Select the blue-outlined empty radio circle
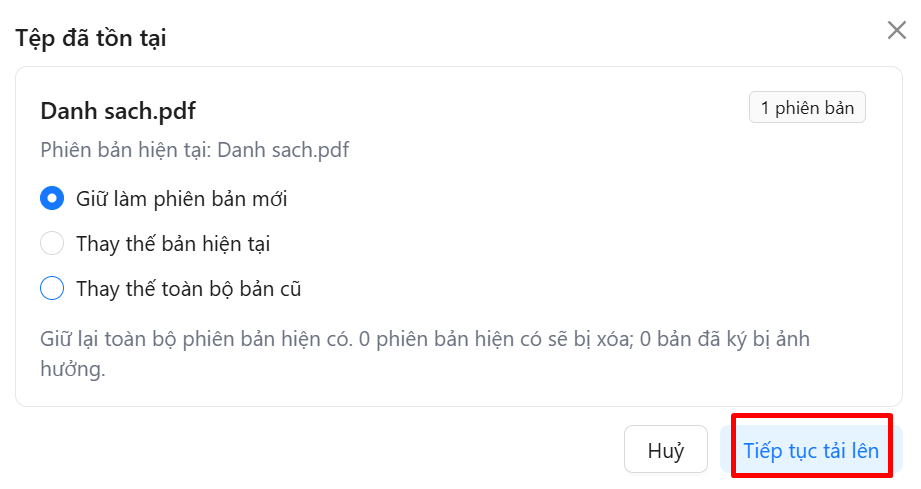This screenshot has height=489, width=921. 52,288
